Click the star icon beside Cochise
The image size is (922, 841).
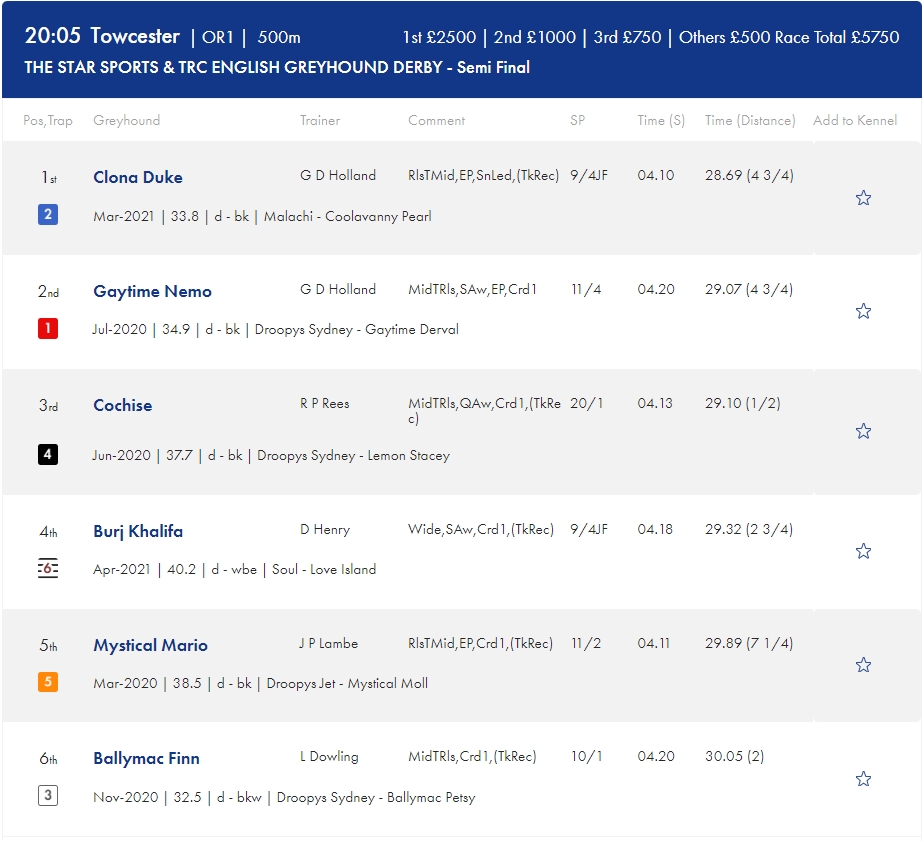pyautogui.click(x=863, y=431)
